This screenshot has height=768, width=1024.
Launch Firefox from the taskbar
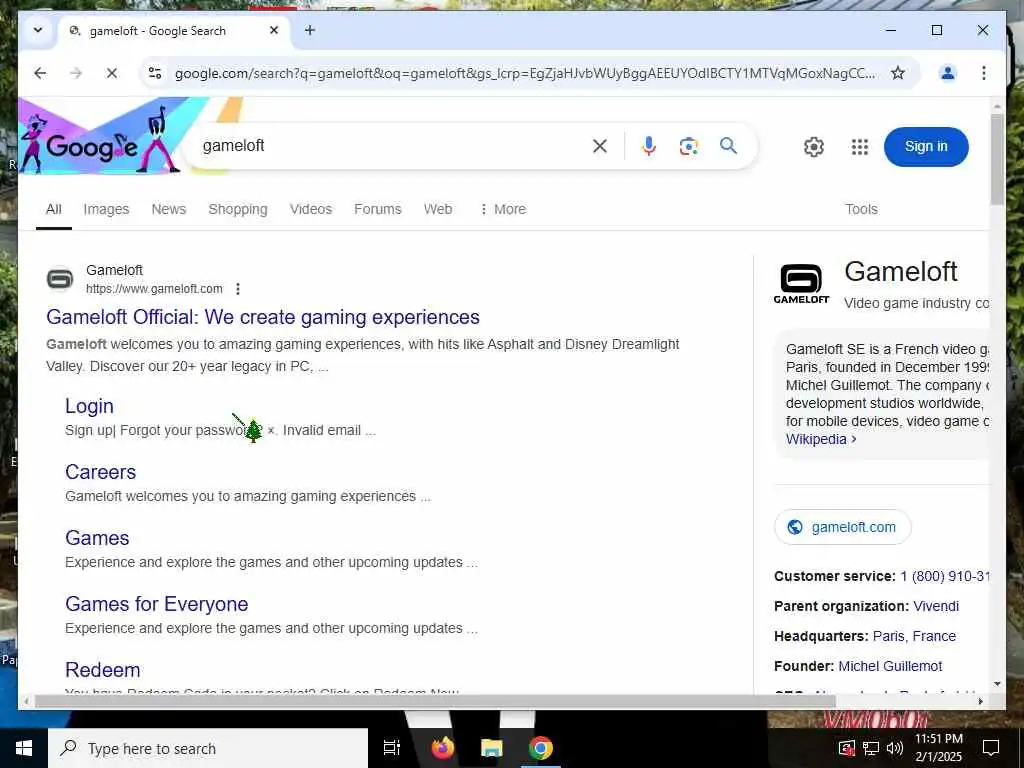[443, 748]
